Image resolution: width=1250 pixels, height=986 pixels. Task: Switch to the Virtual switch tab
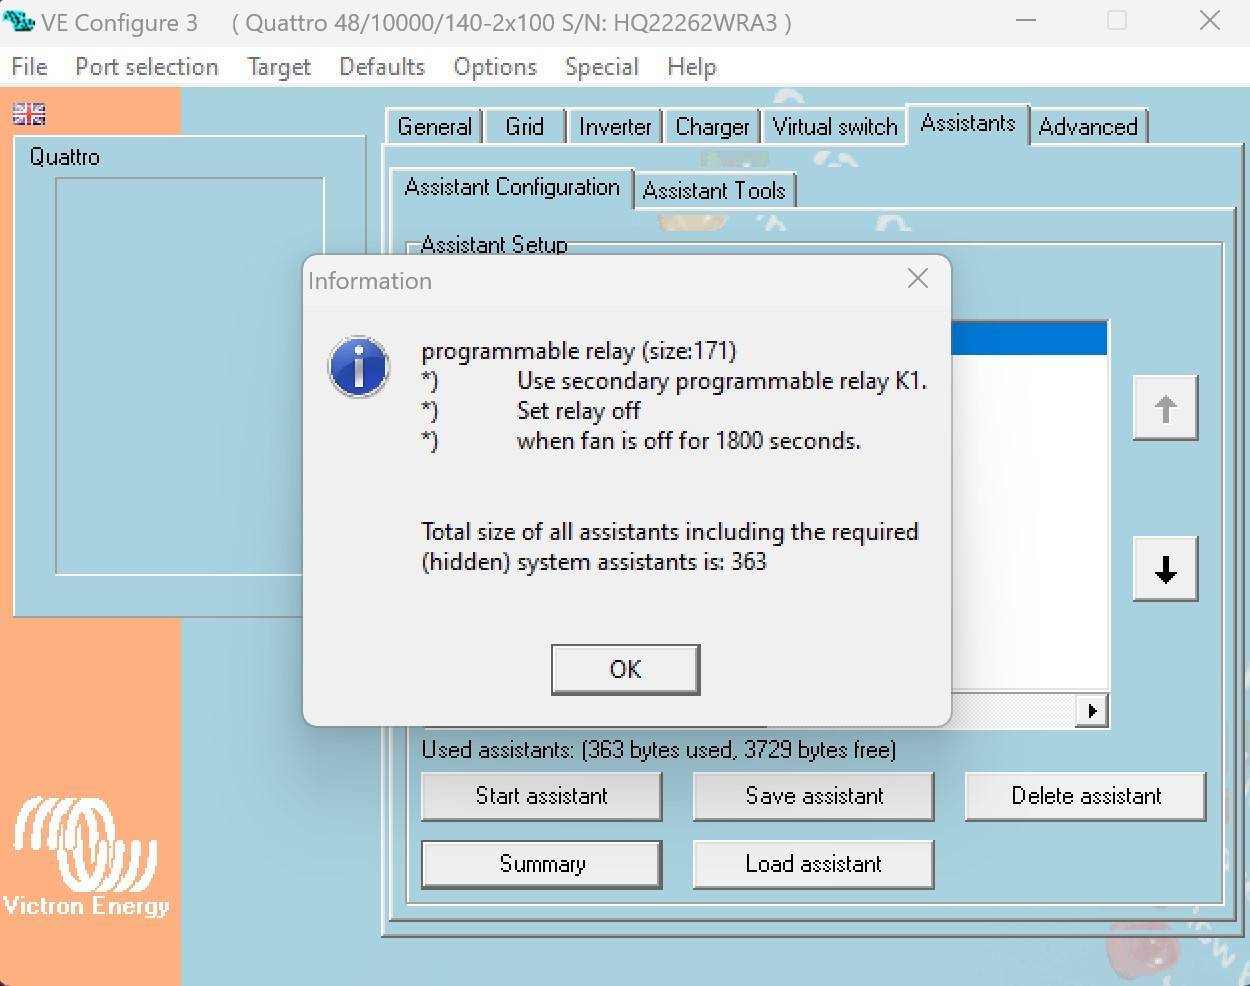tap(834, 127)
